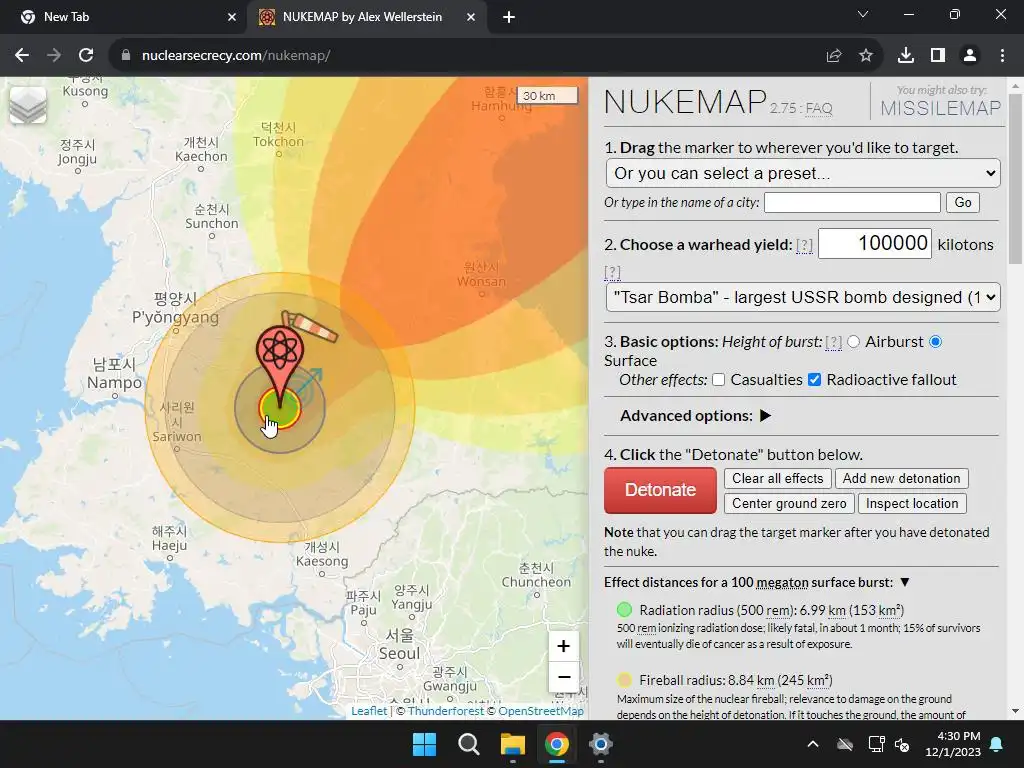Enable the Casualties checkbox
The height and width of the screenshot is (768, 1024).
coord(718,379)
